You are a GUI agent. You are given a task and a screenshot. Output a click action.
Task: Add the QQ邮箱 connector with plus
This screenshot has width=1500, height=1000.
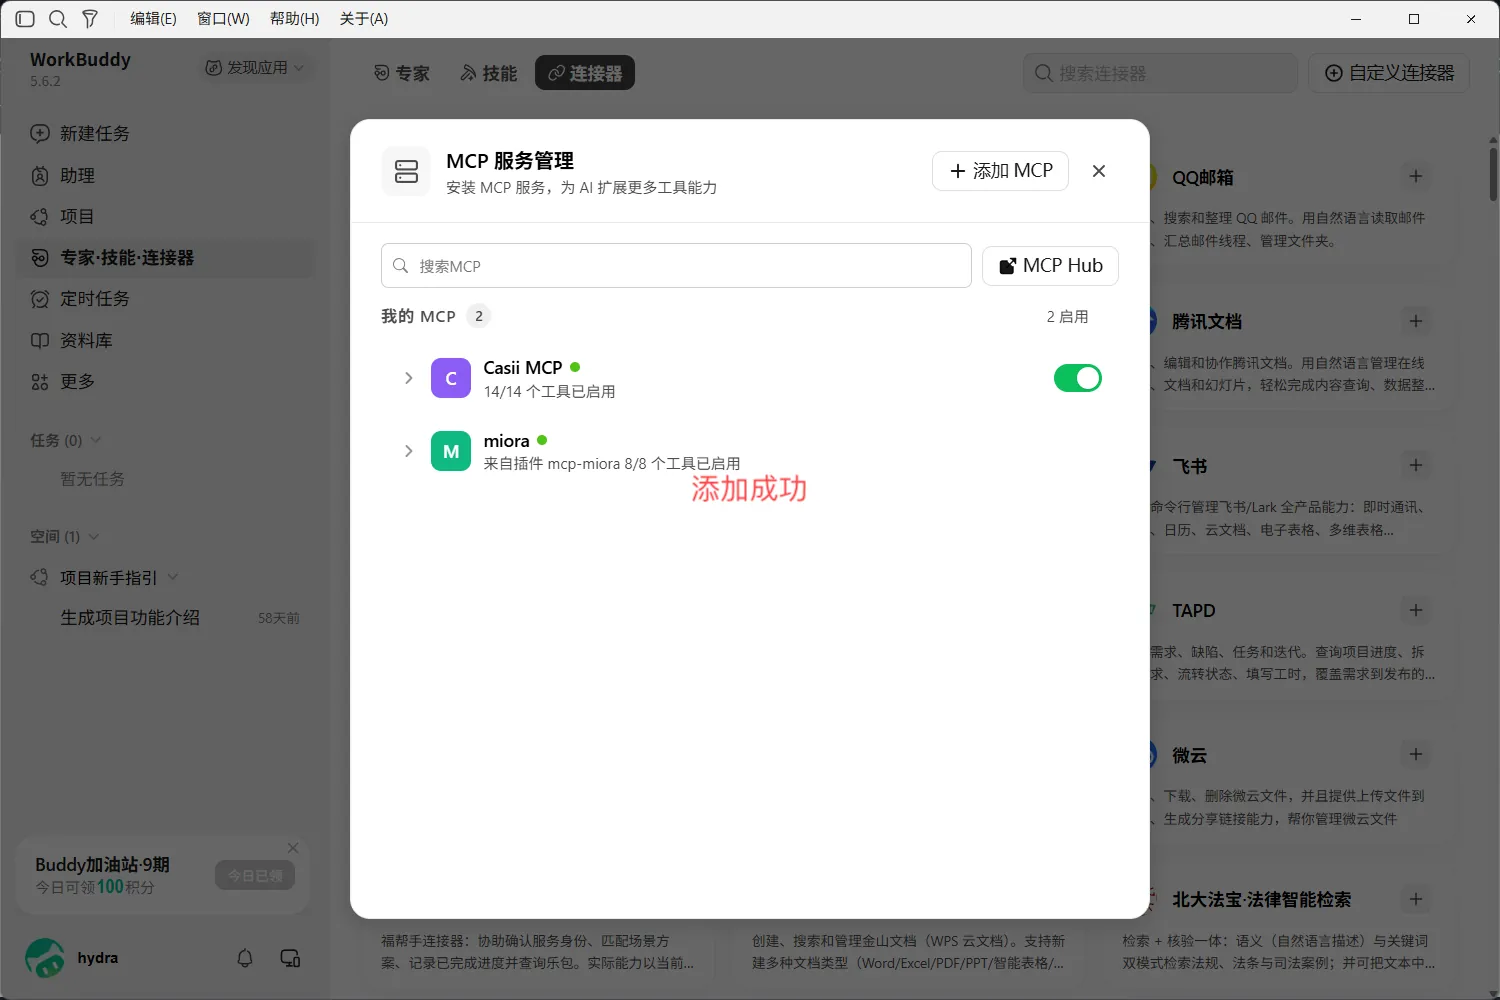(1416, 176)
